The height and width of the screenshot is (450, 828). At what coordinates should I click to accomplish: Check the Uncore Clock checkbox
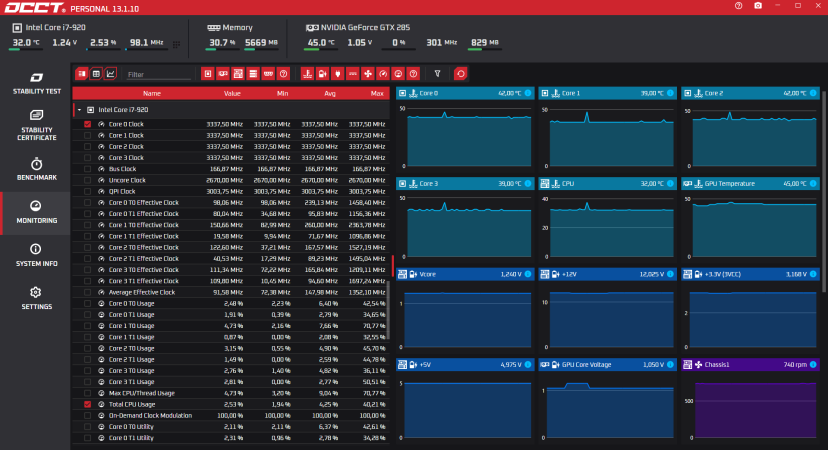88,180
